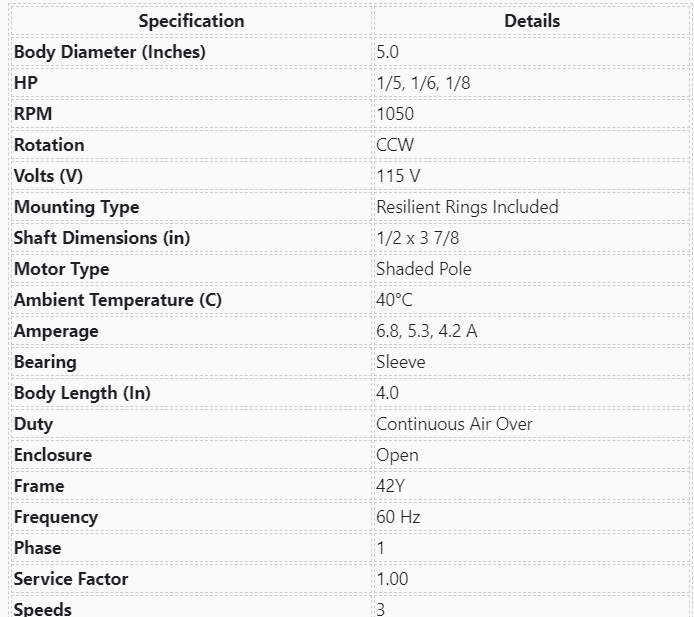Select the Ambient Temperature (C) label

[x=118, y=300]
